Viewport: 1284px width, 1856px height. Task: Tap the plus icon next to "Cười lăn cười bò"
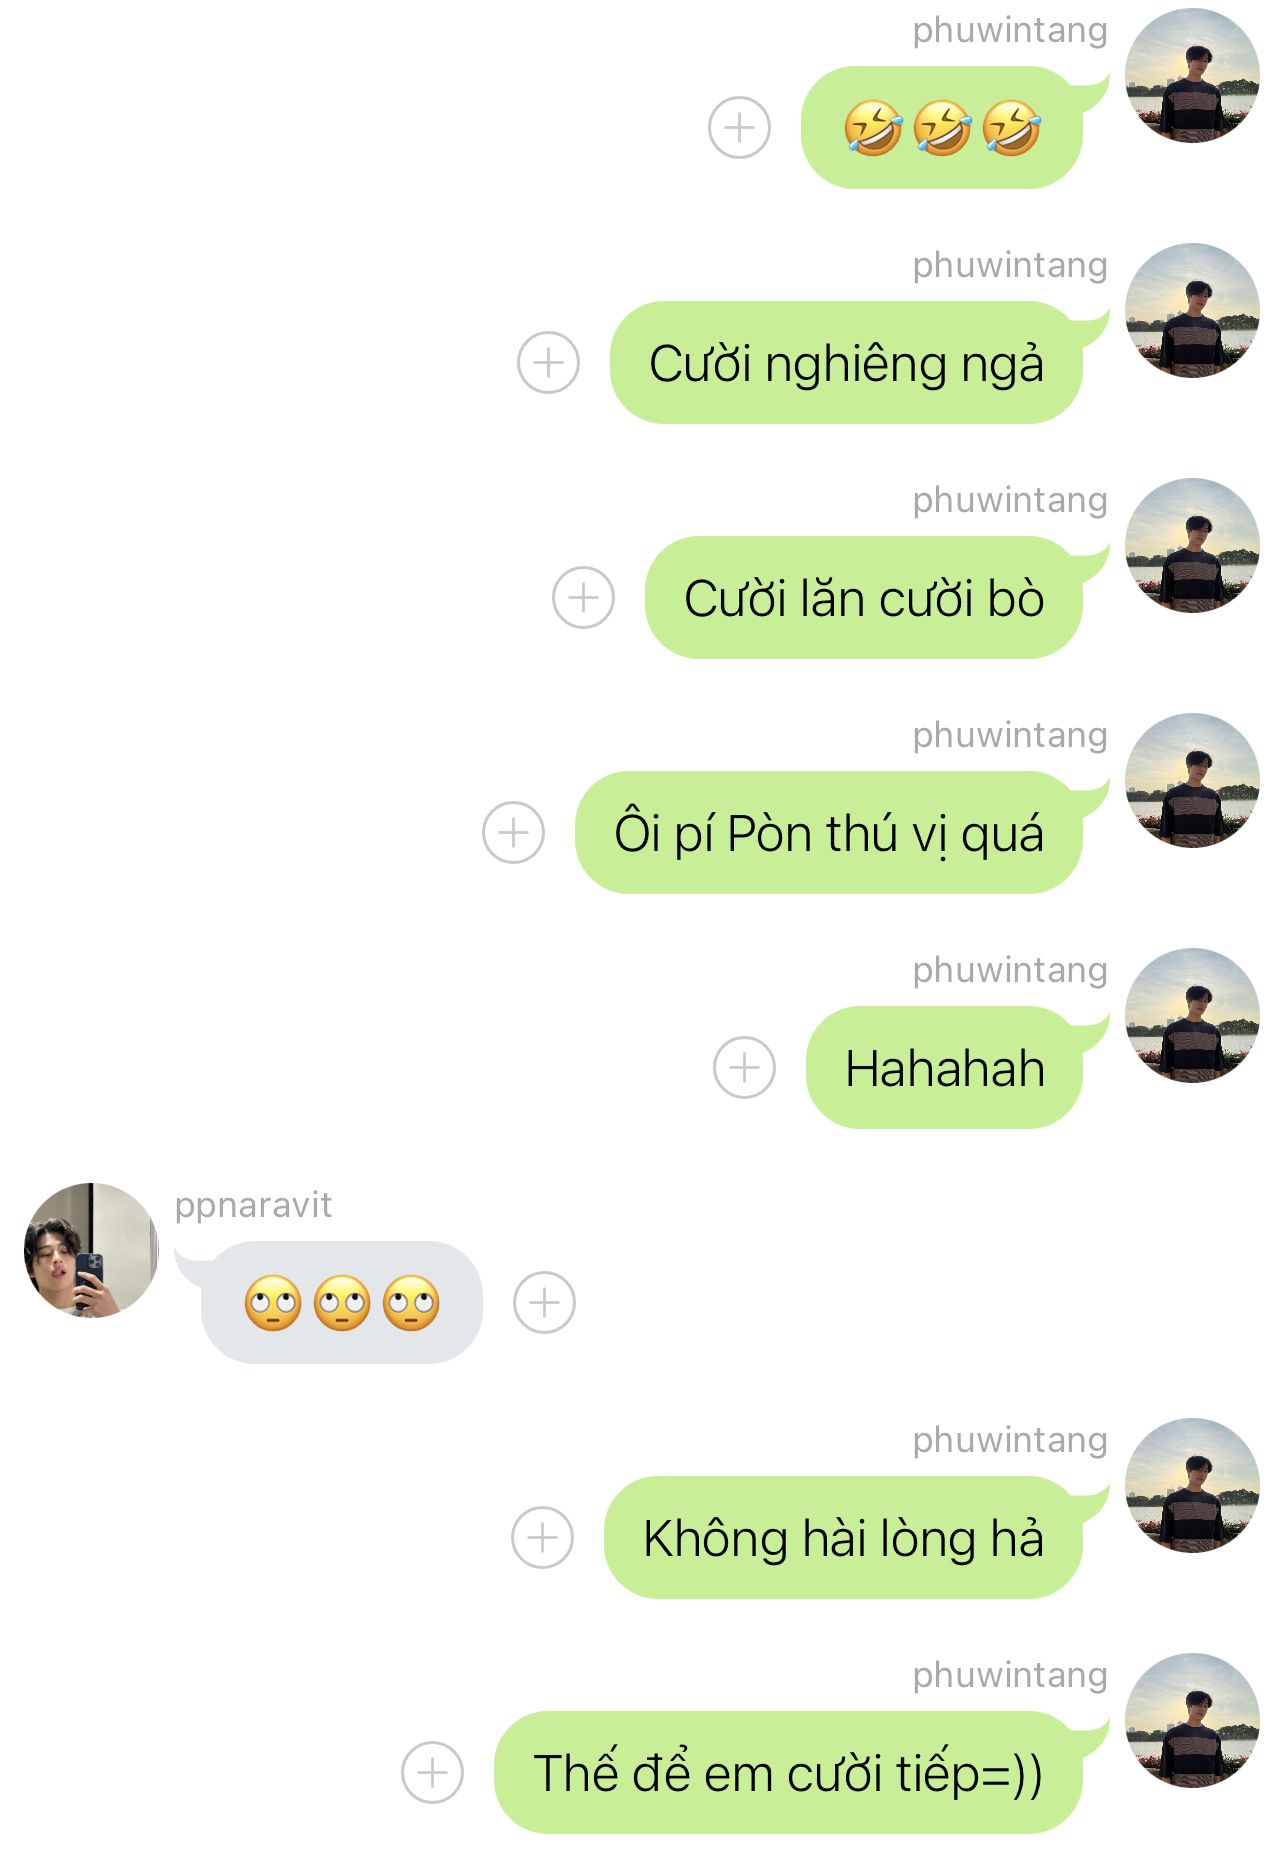tap(583, 597)
